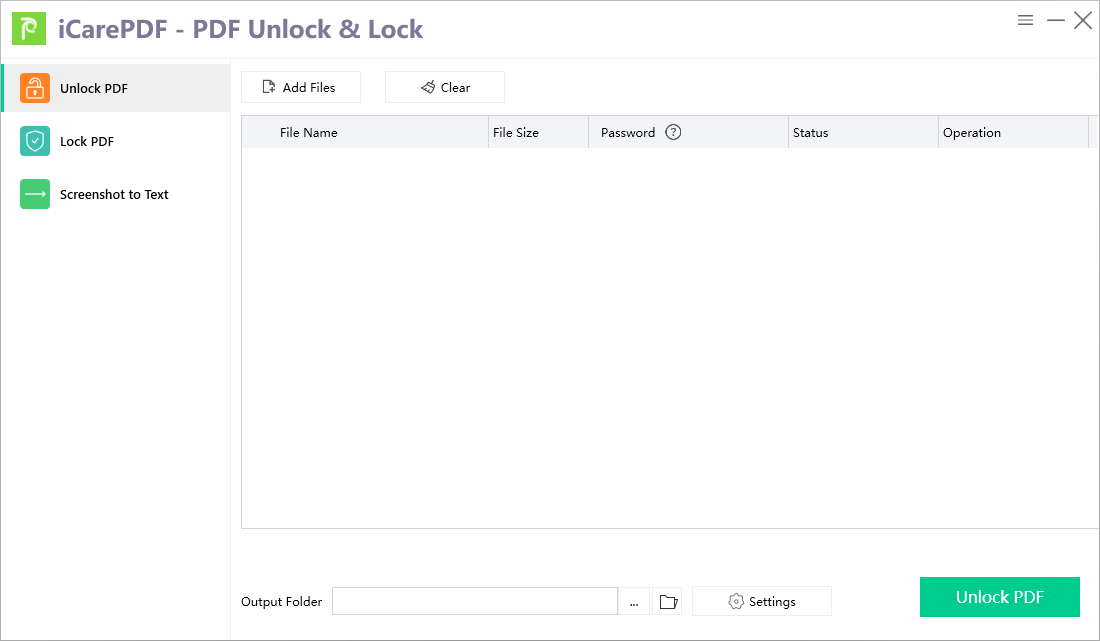
Task: Select the Unlock PDF padlock icon
Action: point(35,88)
